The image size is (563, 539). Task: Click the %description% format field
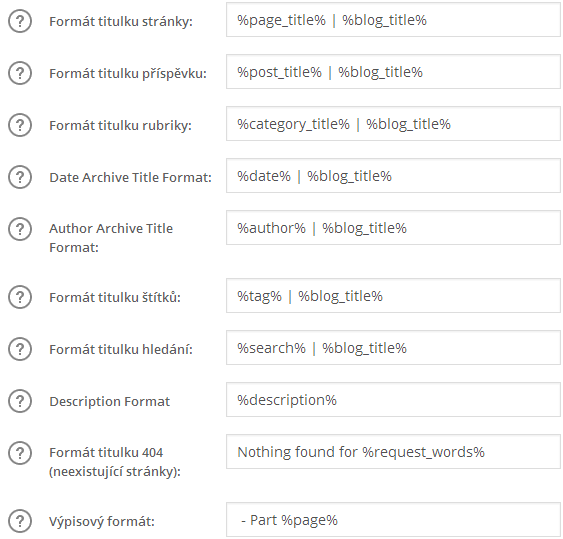[x=393, y=400]
